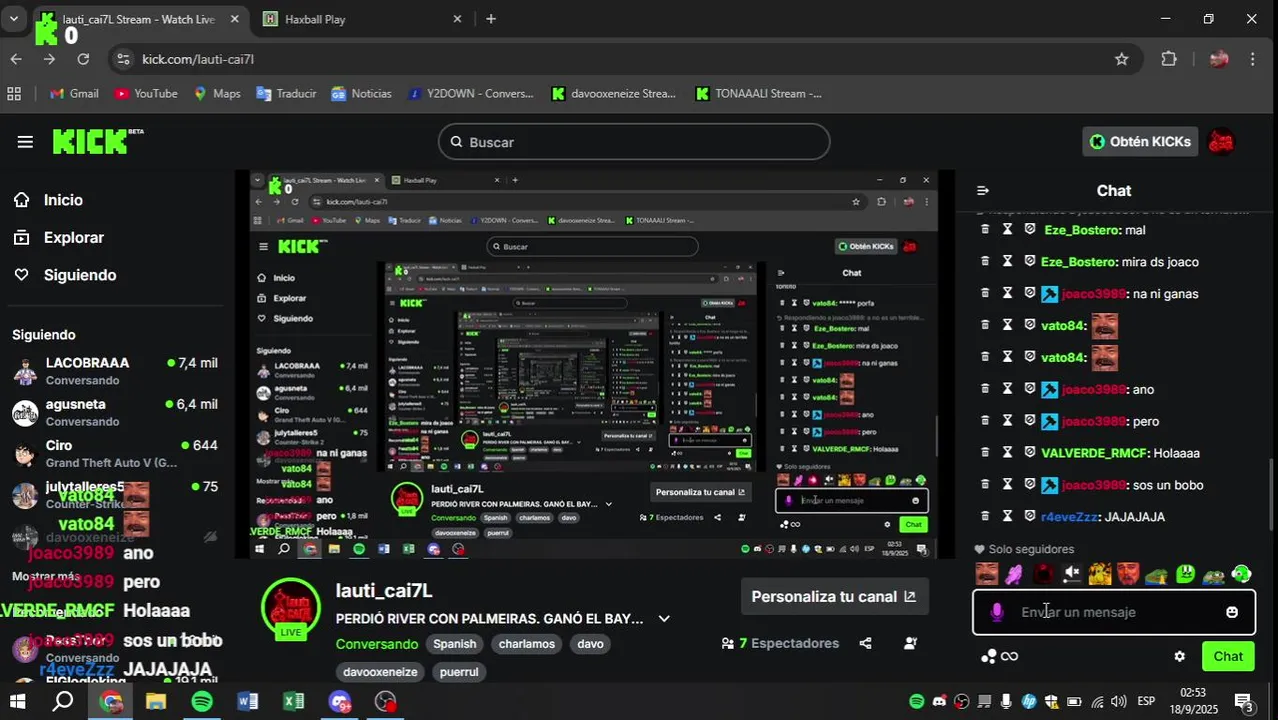Click the Chrome address bar URL
This screenshot has height=720, width=1278.
click(198, 59)
